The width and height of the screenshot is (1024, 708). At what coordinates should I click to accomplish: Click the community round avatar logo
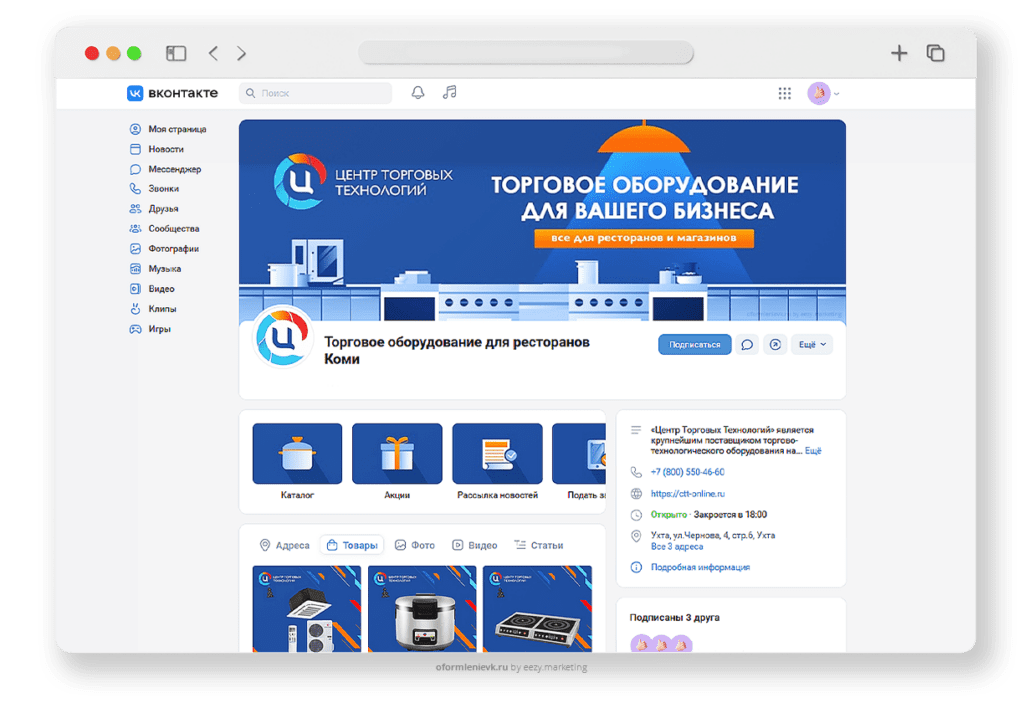282,338
